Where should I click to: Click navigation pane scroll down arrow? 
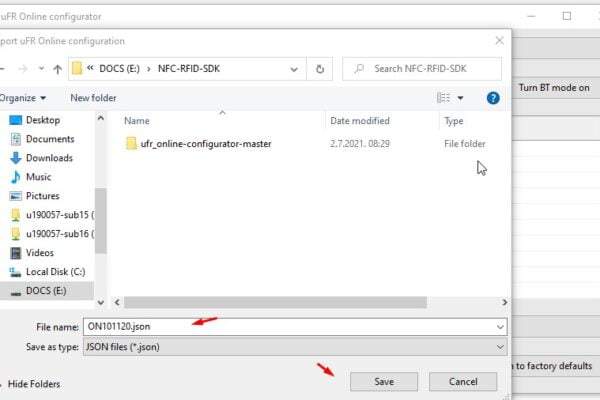tap(101, 303)
